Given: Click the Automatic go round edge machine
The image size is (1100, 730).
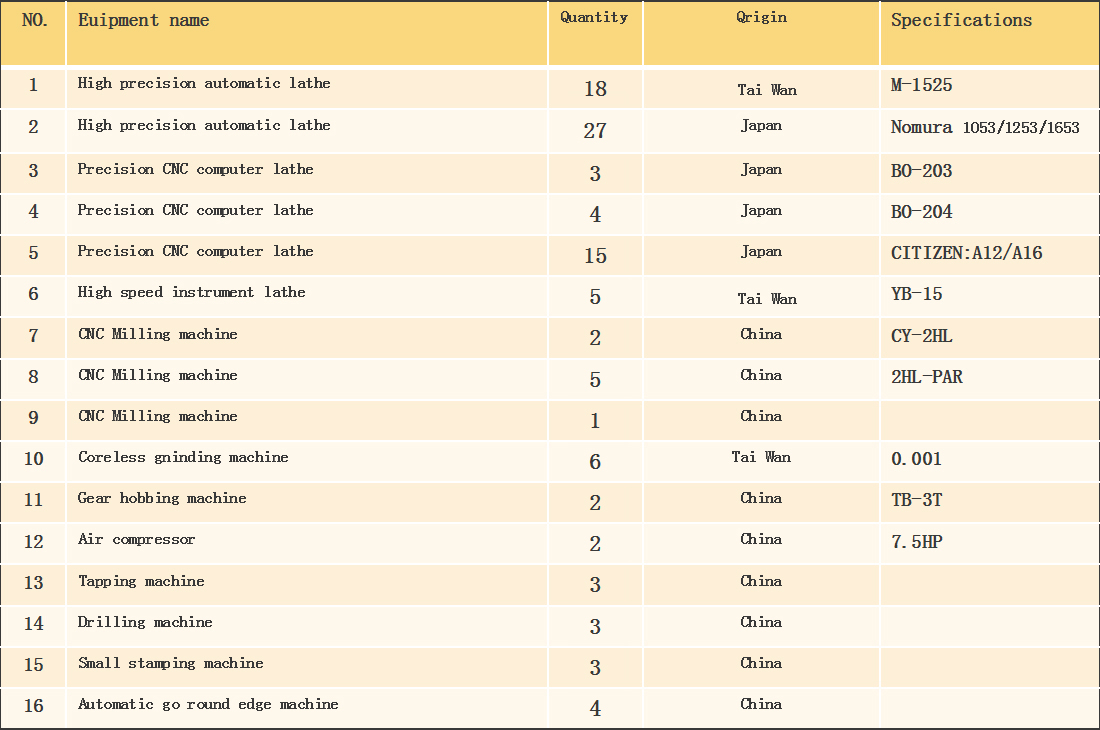Looking at the screenshot, I should pos(208,704).
